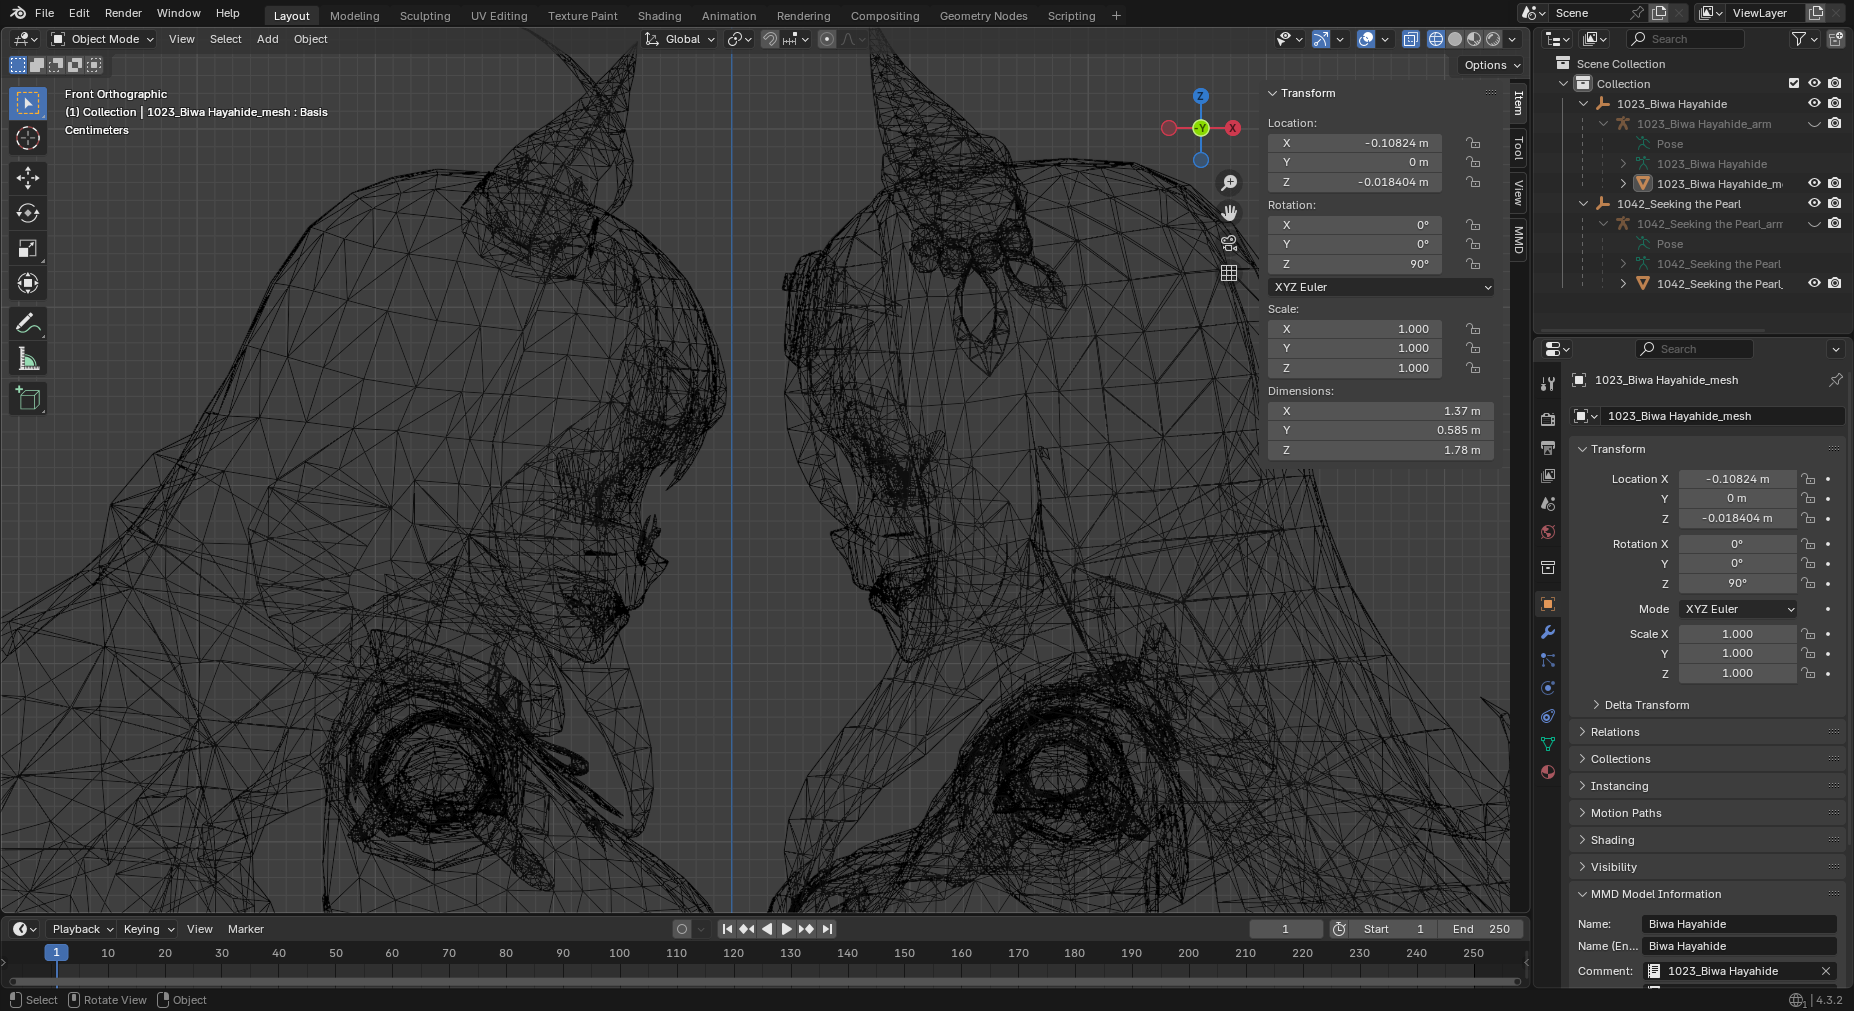
Task: Open the Add menu in the viewport header
Action: tap(267, 39)
